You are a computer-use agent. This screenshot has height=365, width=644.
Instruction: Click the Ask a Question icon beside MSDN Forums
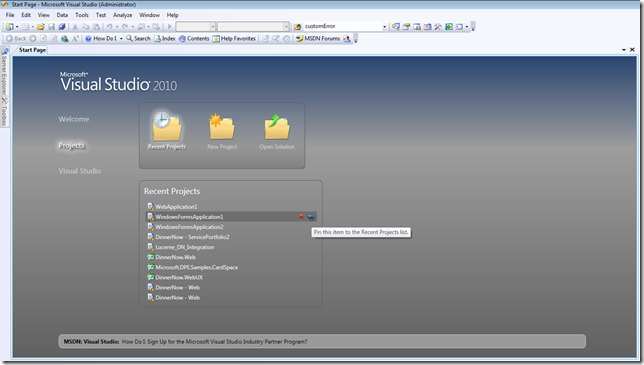pyautogui.click(x=347, y=39)
